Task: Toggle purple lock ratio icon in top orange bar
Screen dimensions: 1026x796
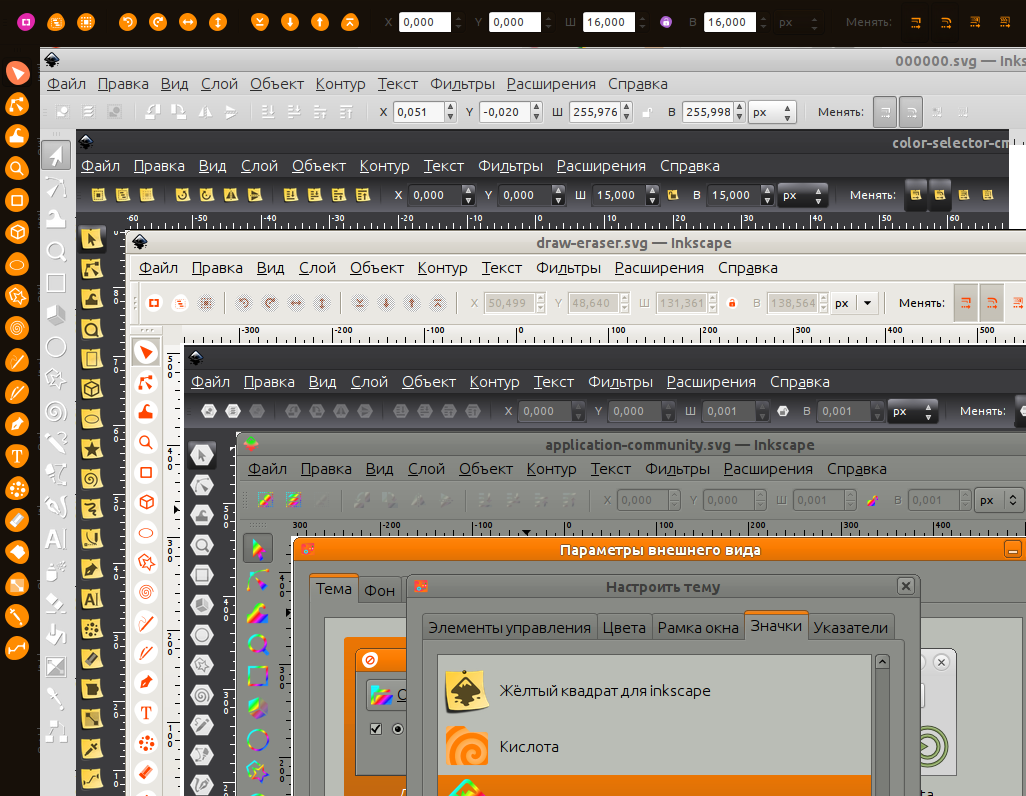Action: point(666,22)
